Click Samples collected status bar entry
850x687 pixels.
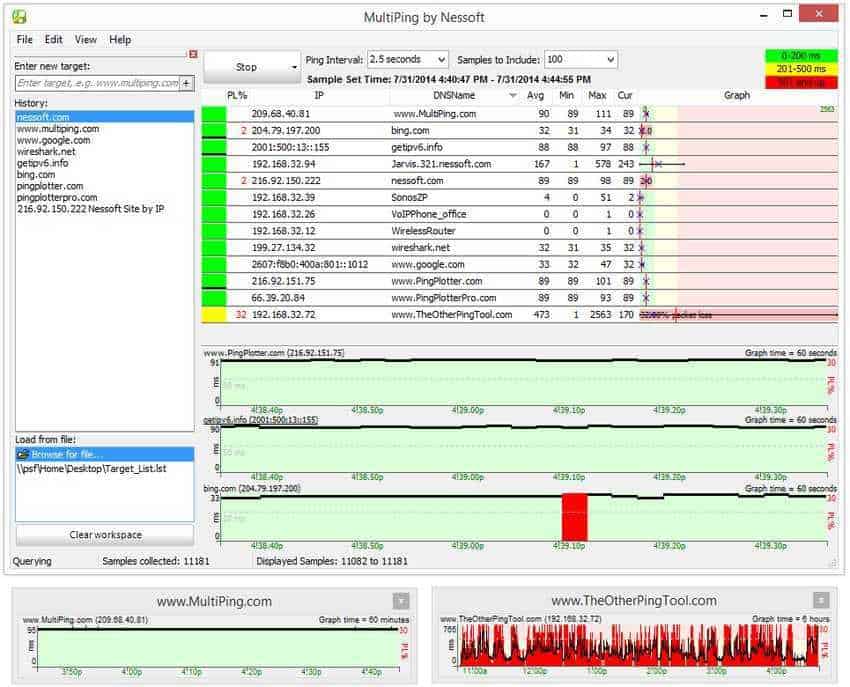click(x=156, y=561)
